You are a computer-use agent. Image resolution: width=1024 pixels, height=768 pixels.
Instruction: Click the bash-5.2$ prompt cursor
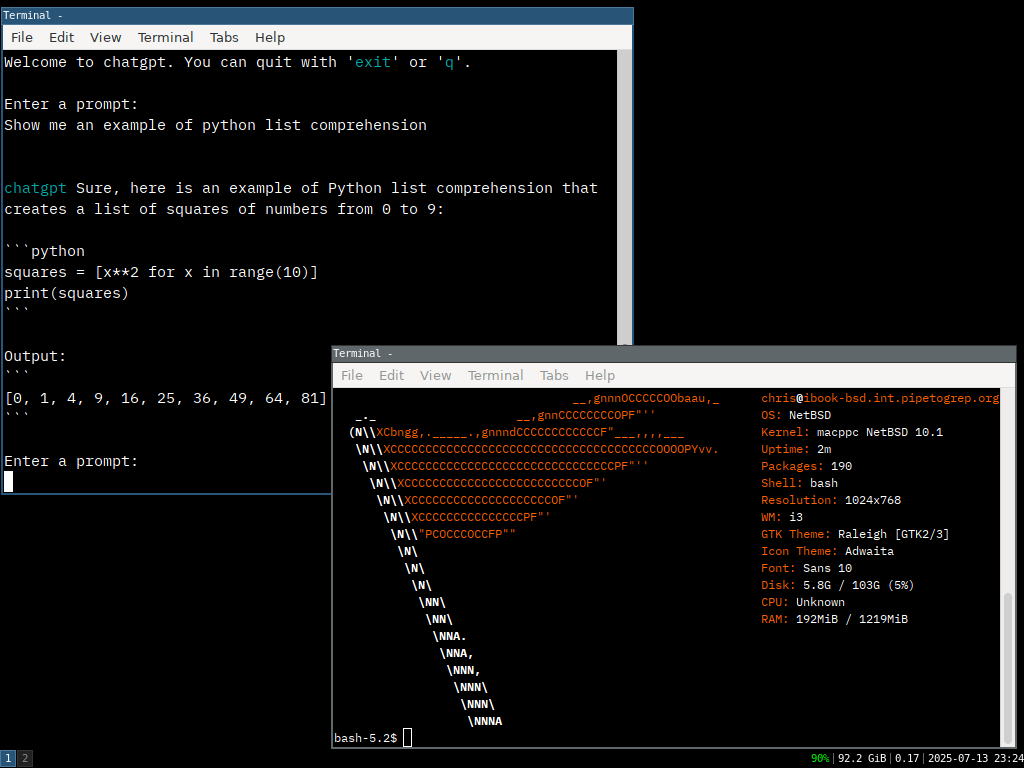click(408, 738)
